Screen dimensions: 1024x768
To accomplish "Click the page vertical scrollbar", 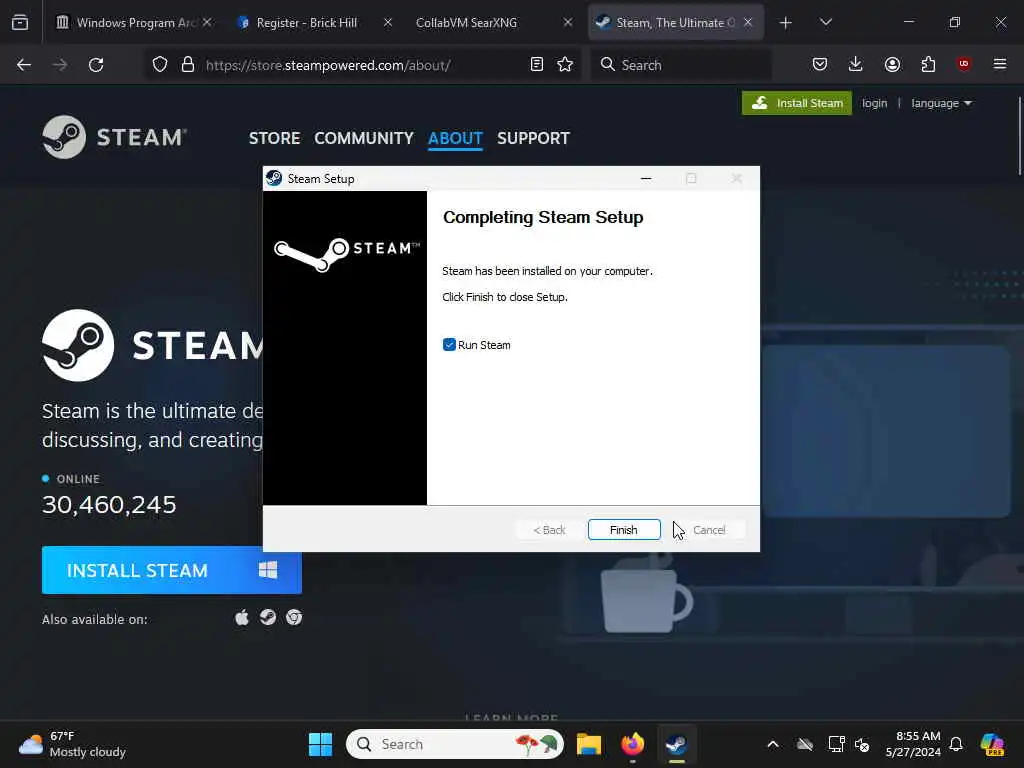I will pyautogui.click(x=1019, y=136).
